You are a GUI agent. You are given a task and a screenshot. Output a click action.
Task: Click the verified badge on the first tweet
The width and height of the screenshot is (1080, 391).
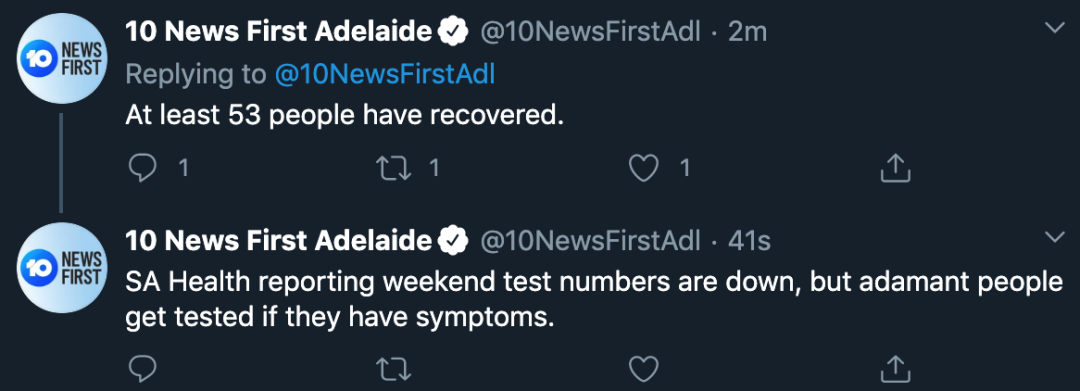454,32
